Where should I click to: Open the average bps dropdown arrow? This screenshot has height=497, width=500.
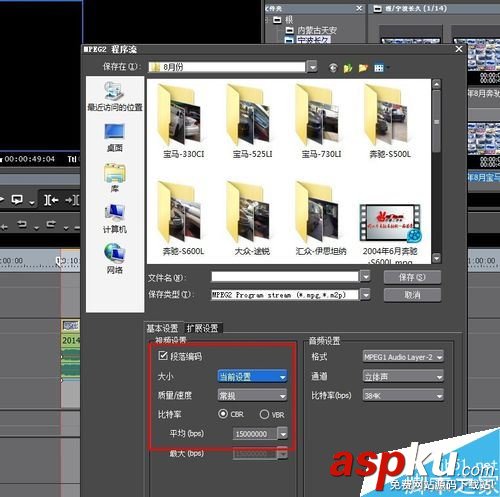pos(283,434)
